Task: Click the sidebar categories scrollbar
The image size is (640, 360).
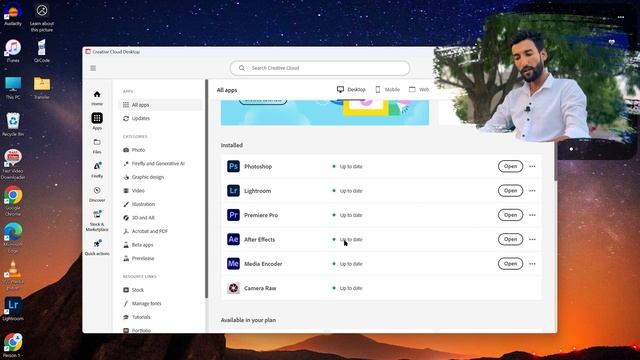Action: [207, 189]
